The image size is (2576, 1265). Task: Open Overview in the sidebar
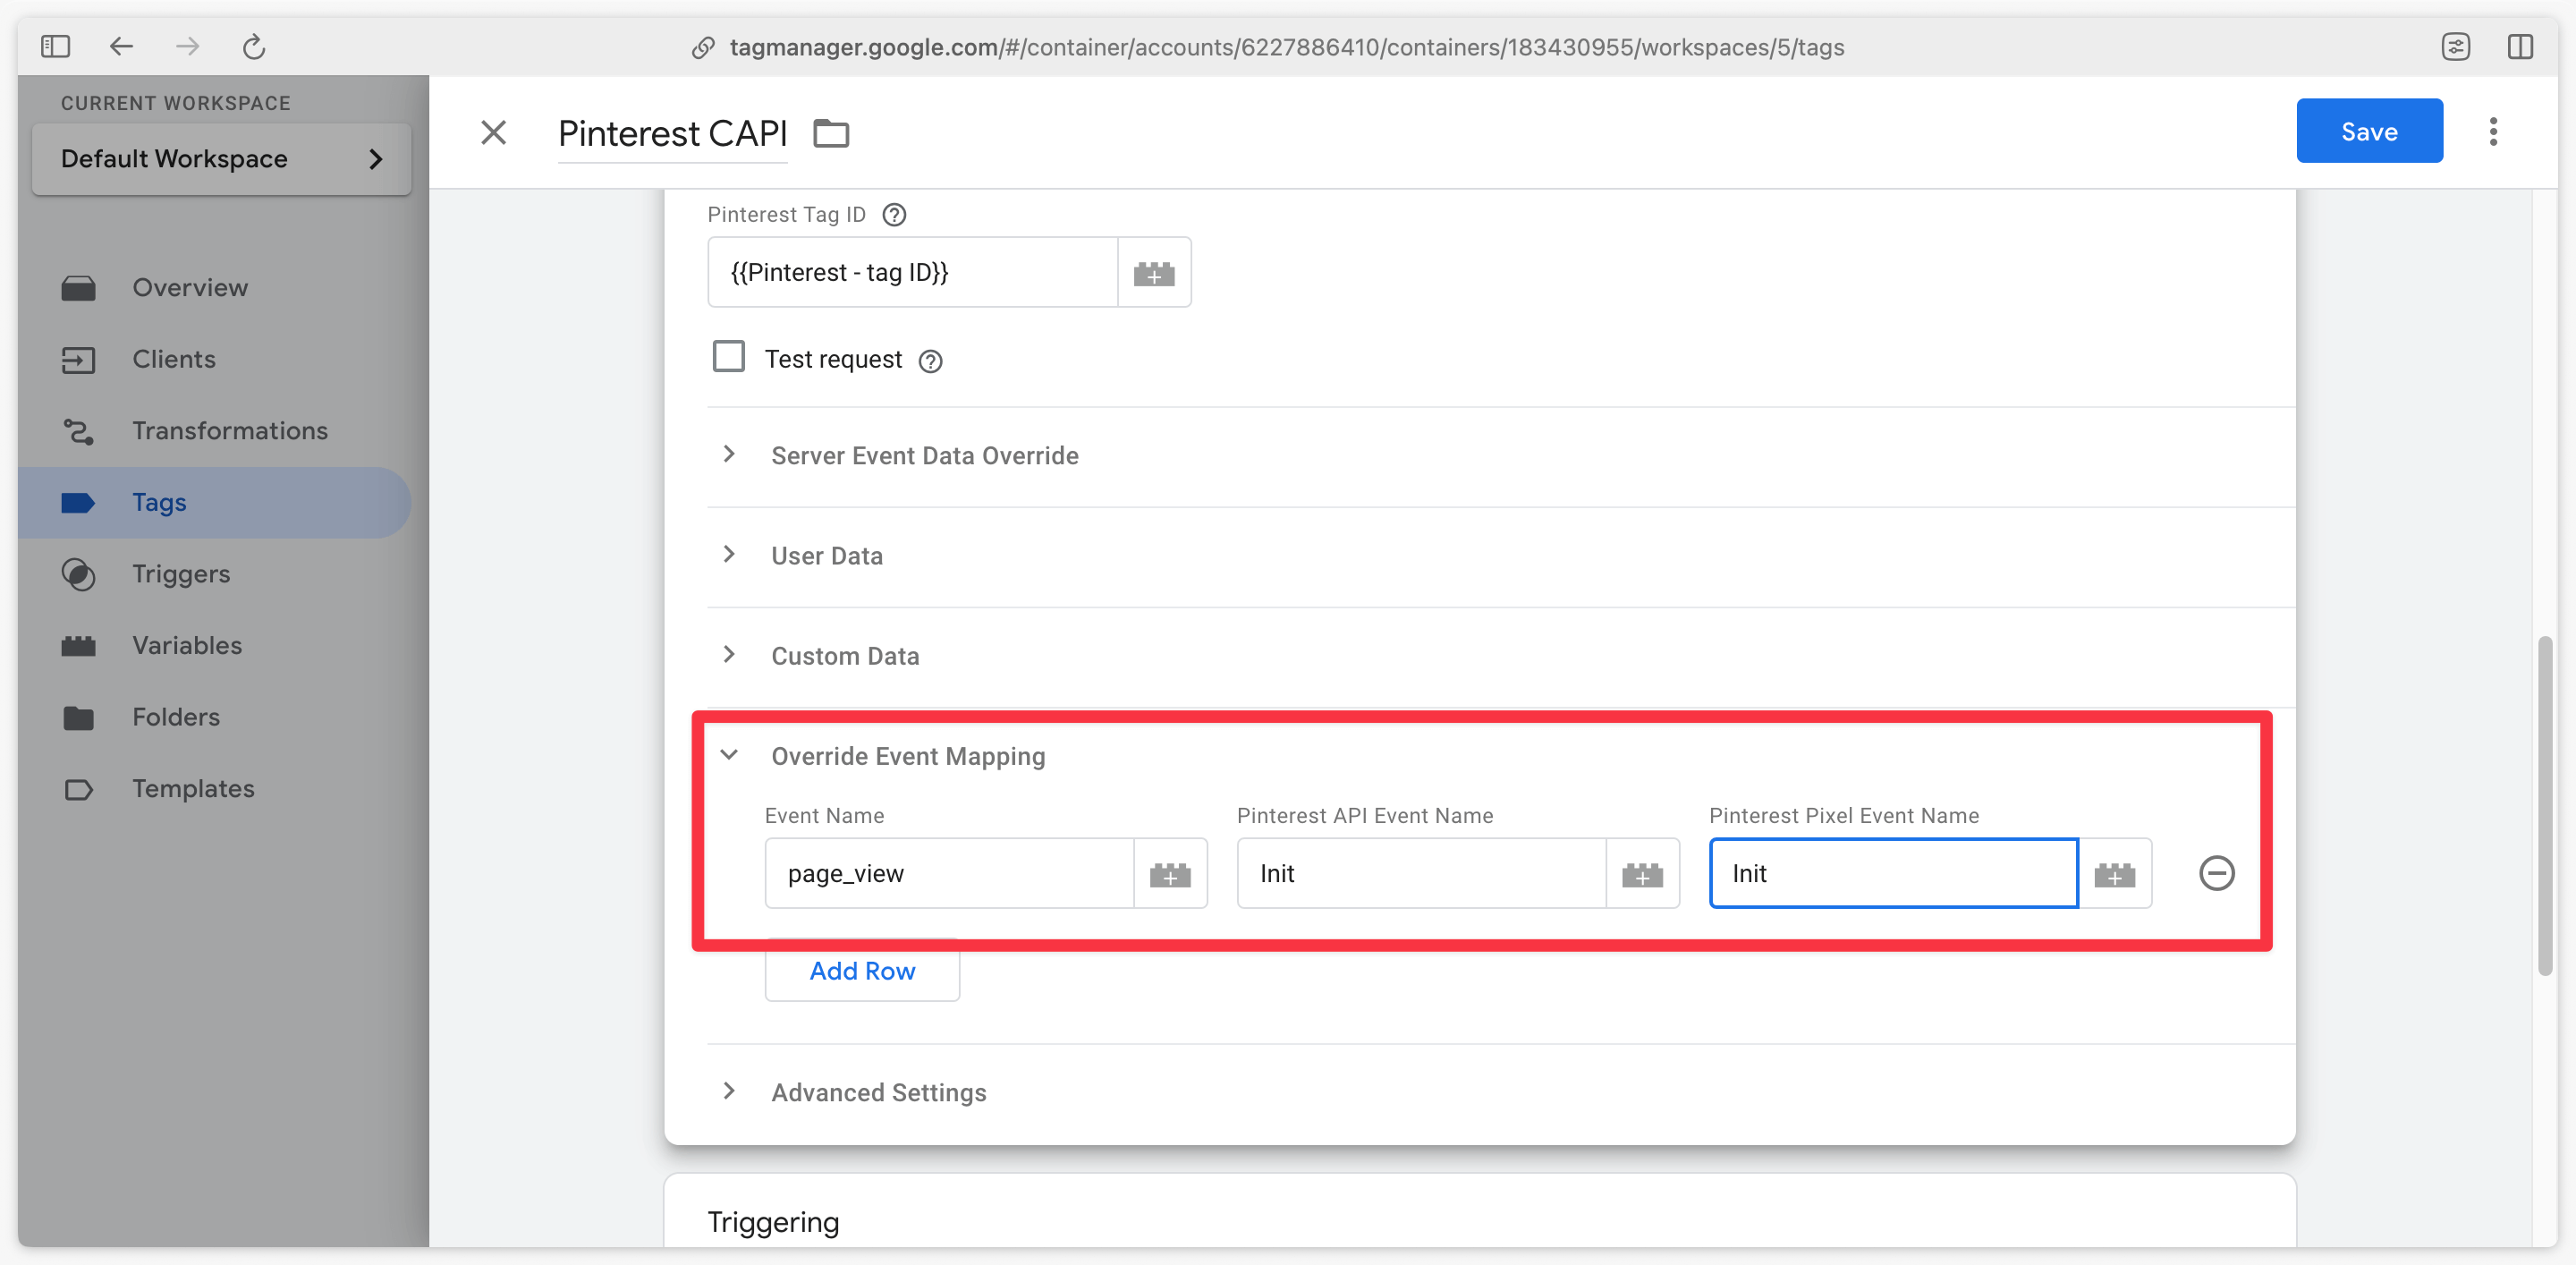pos(214,288)
